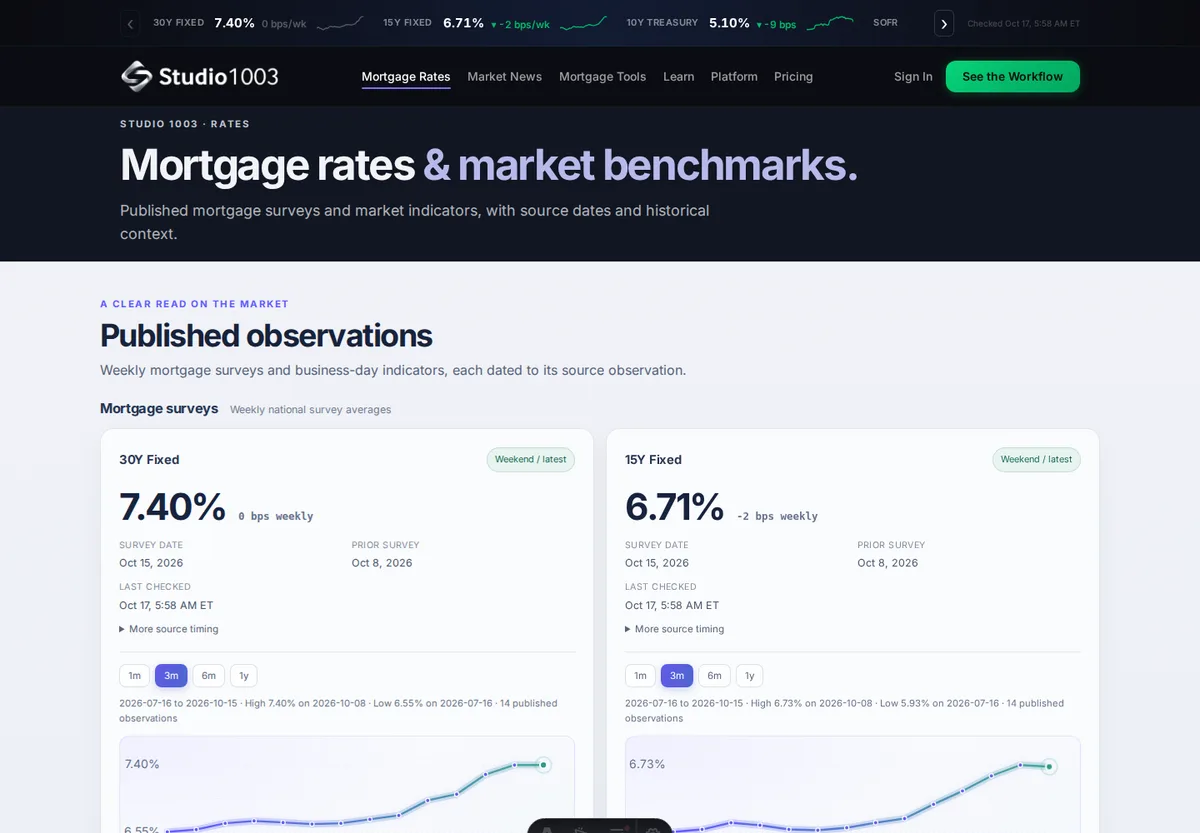Click 30Y Fixed card title
The width and height of the screenshot is (1200, 833).
point(149,460)
